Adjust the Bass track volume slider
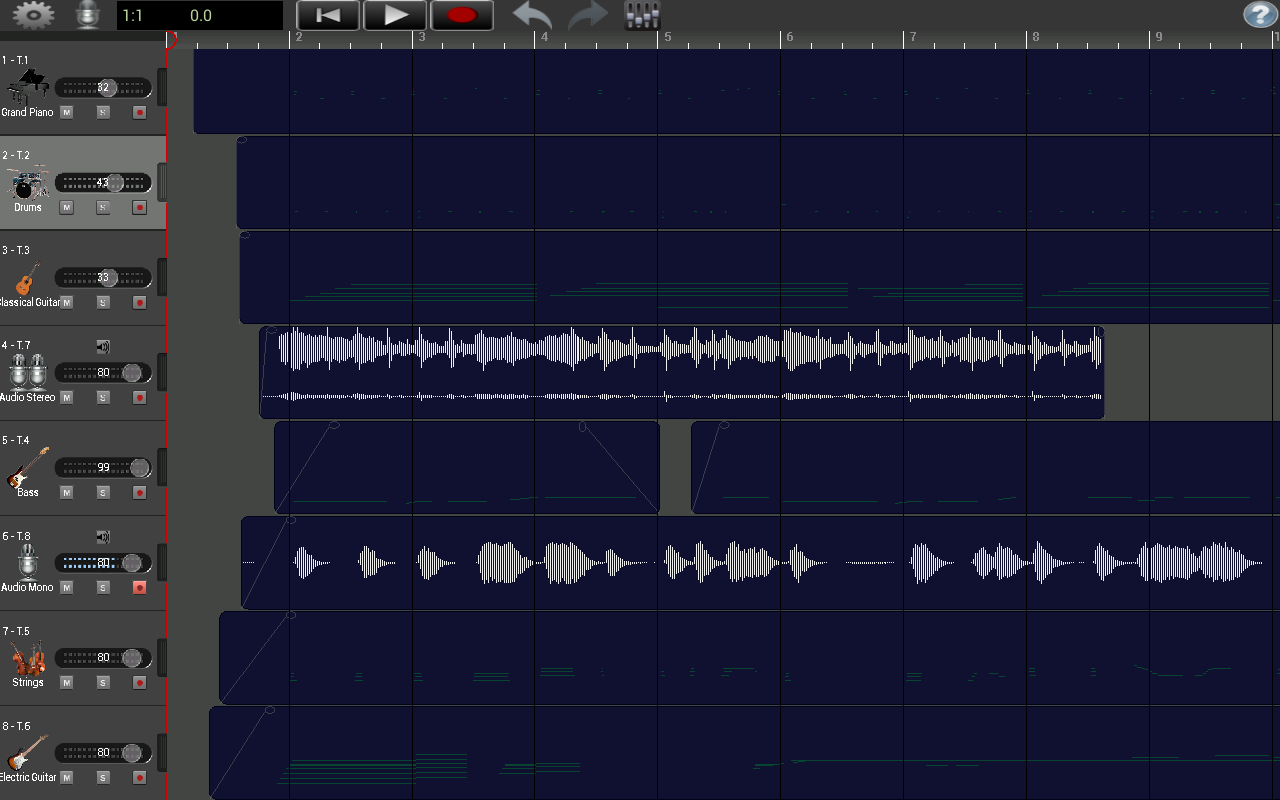 click(103, 467)
